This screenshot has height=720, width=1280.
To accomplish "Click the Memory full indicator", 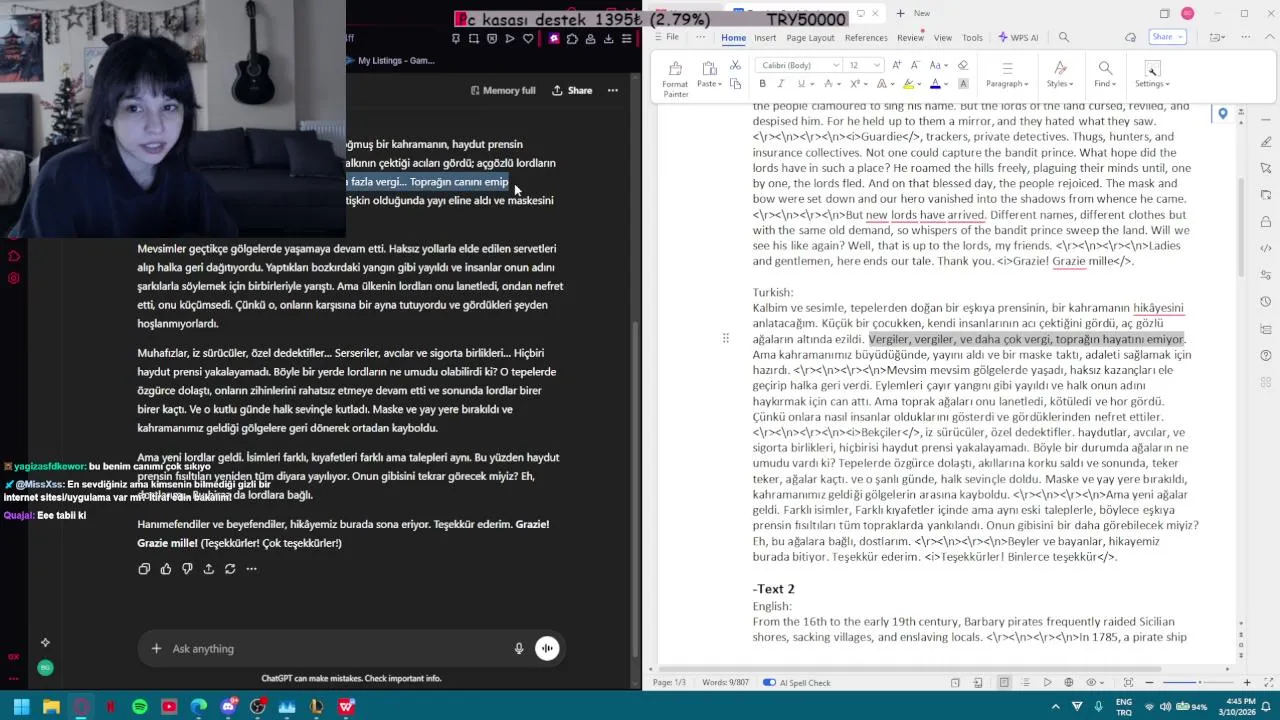I will (x=503, y=90).
